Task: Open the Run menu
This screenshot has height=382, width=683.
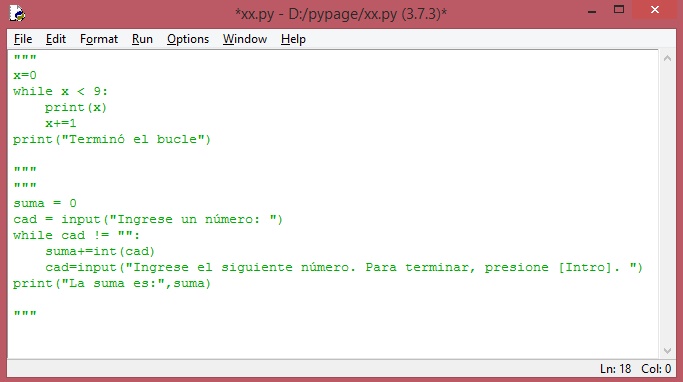Action: click(142, 39)
